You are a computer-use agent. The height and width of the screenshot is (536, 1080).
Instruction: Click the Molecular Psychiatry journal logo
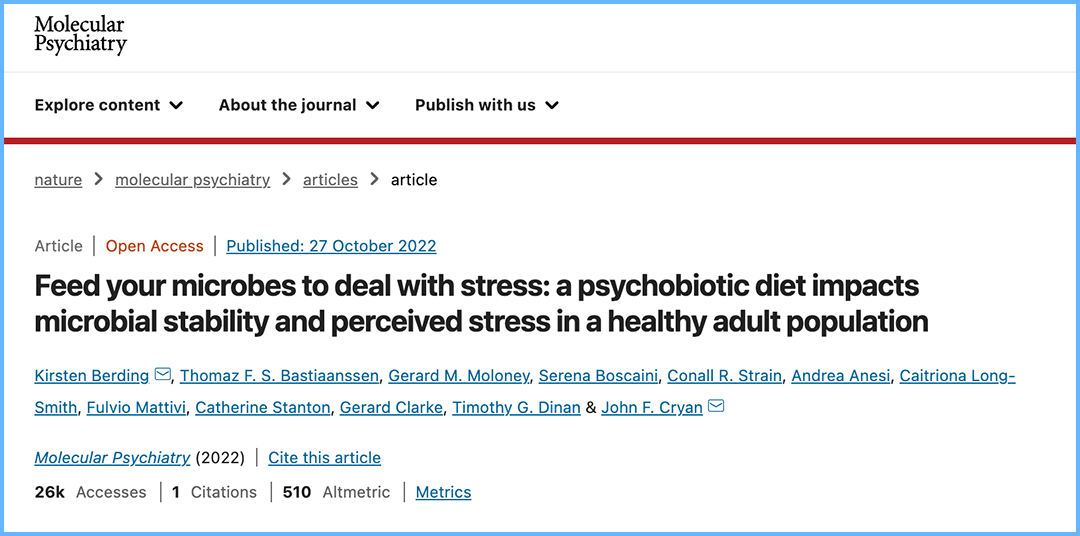(x=80, y=34)
